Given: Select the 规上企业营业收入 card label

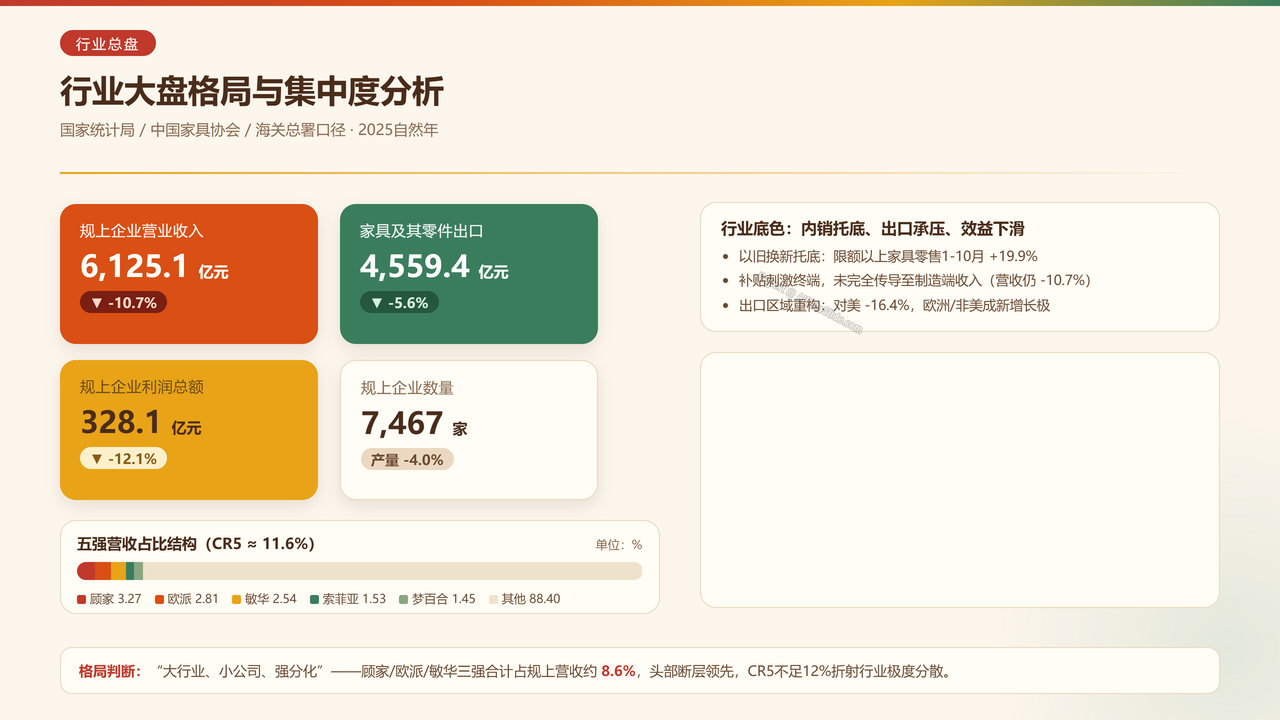Looking at the screenshot, I should [x=142, y=231].
